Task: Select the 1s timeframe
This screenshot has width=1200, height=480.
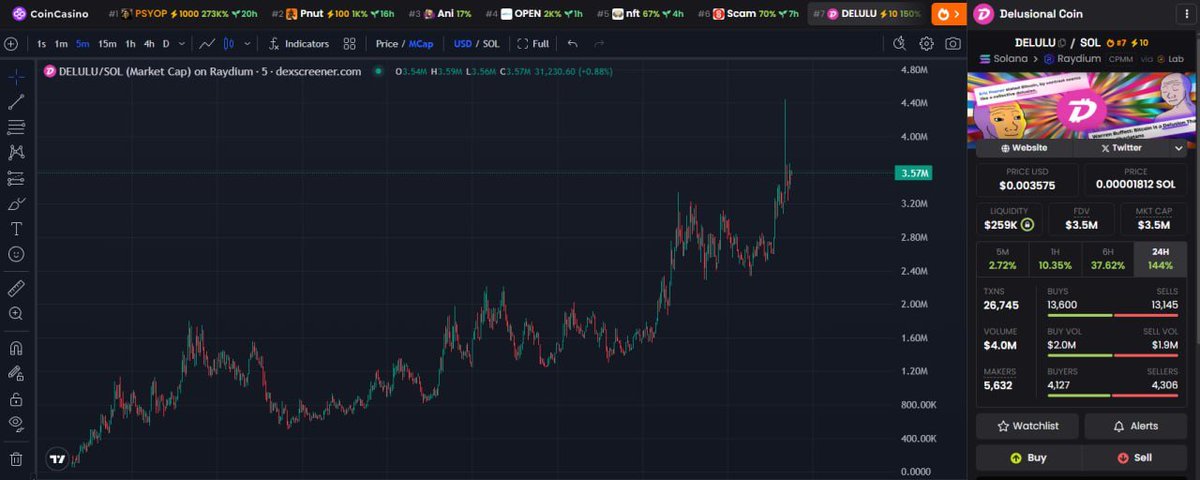Action: coord(42,44)
